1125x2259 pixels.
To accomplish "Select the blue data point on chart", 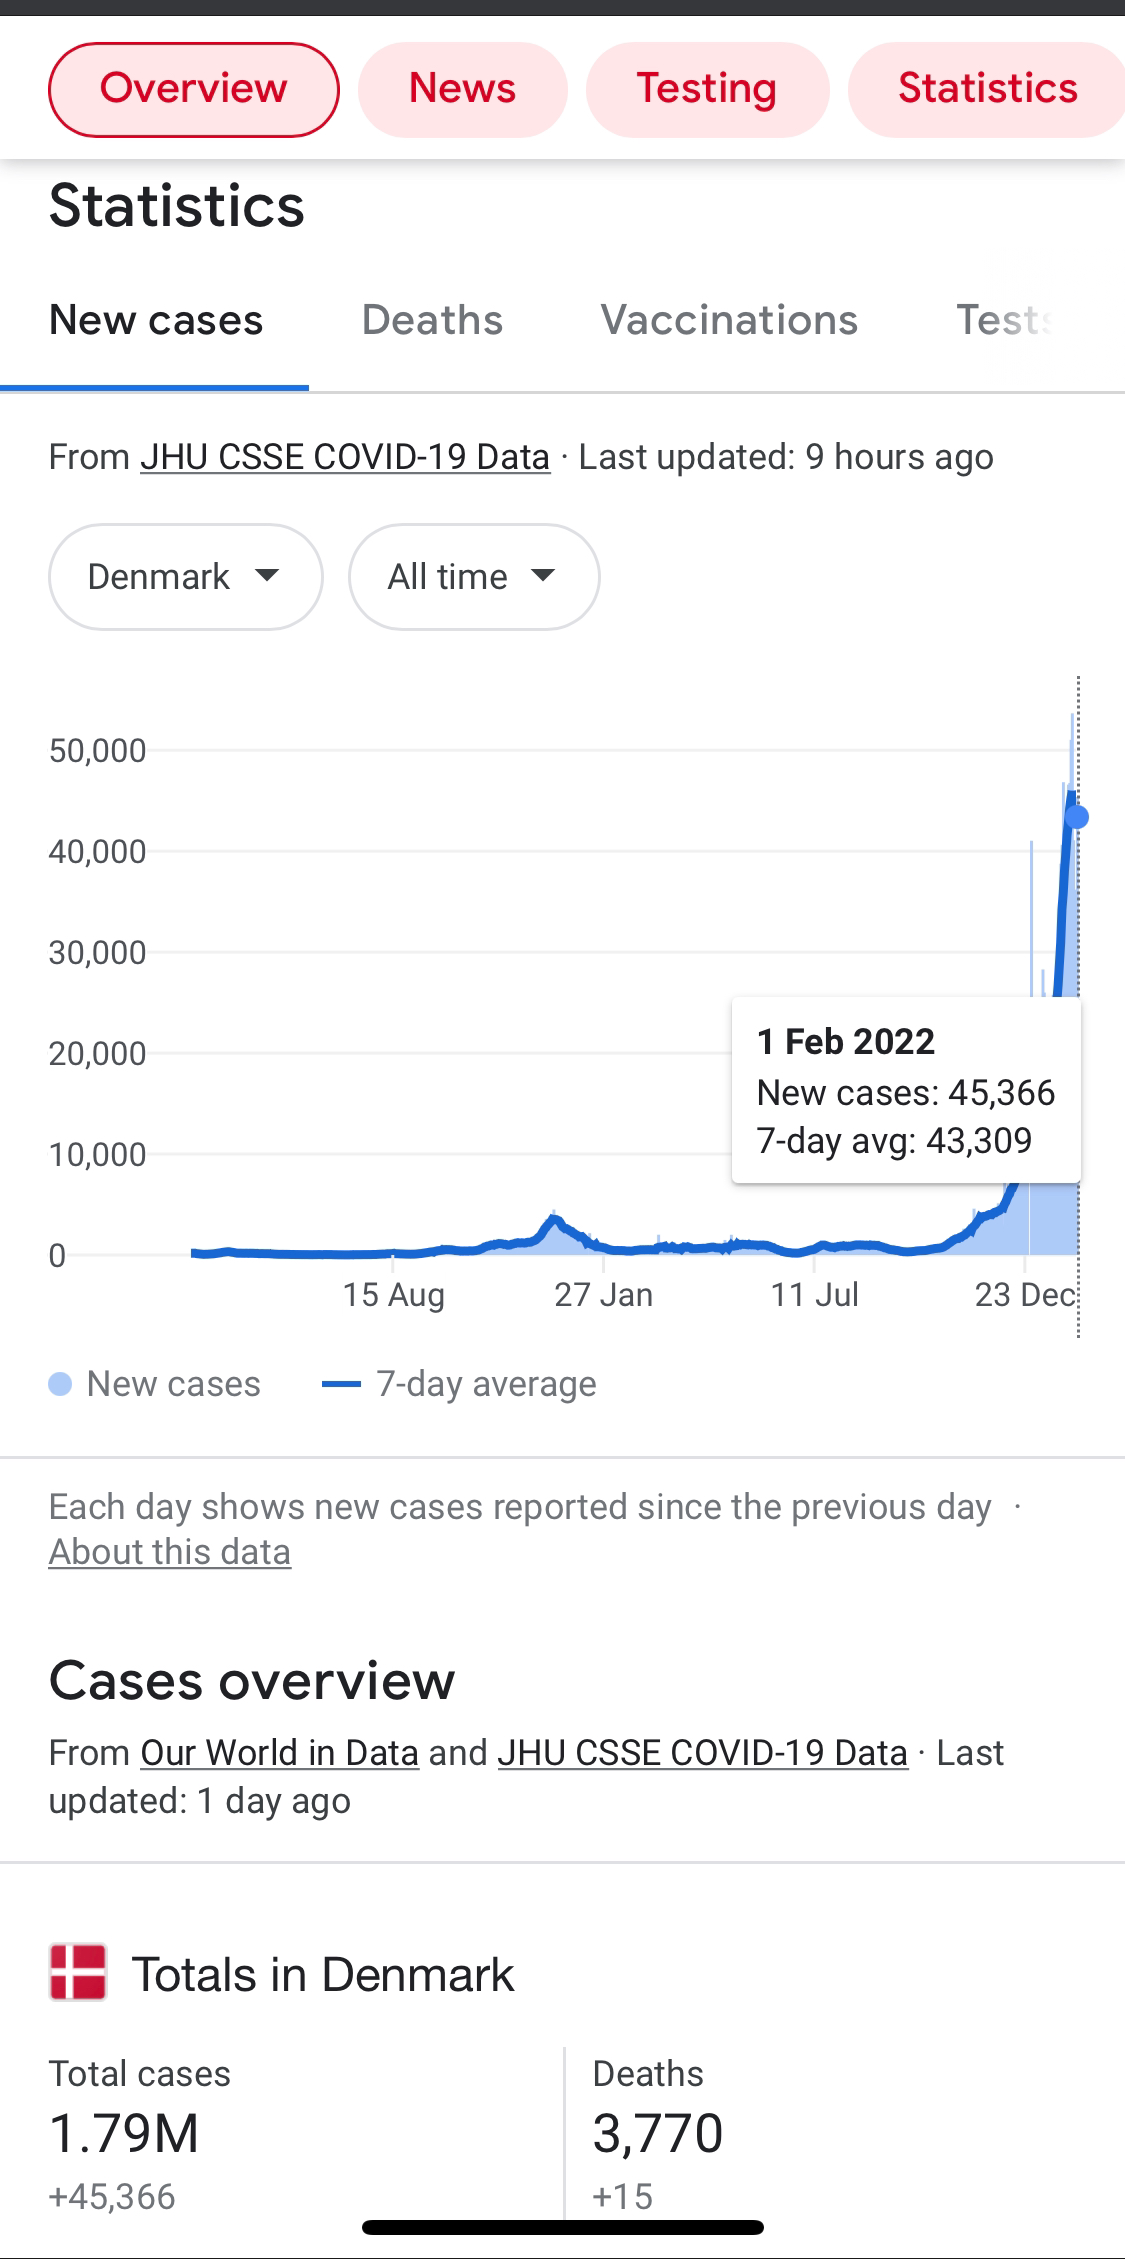I will (x=1077, y=817).
